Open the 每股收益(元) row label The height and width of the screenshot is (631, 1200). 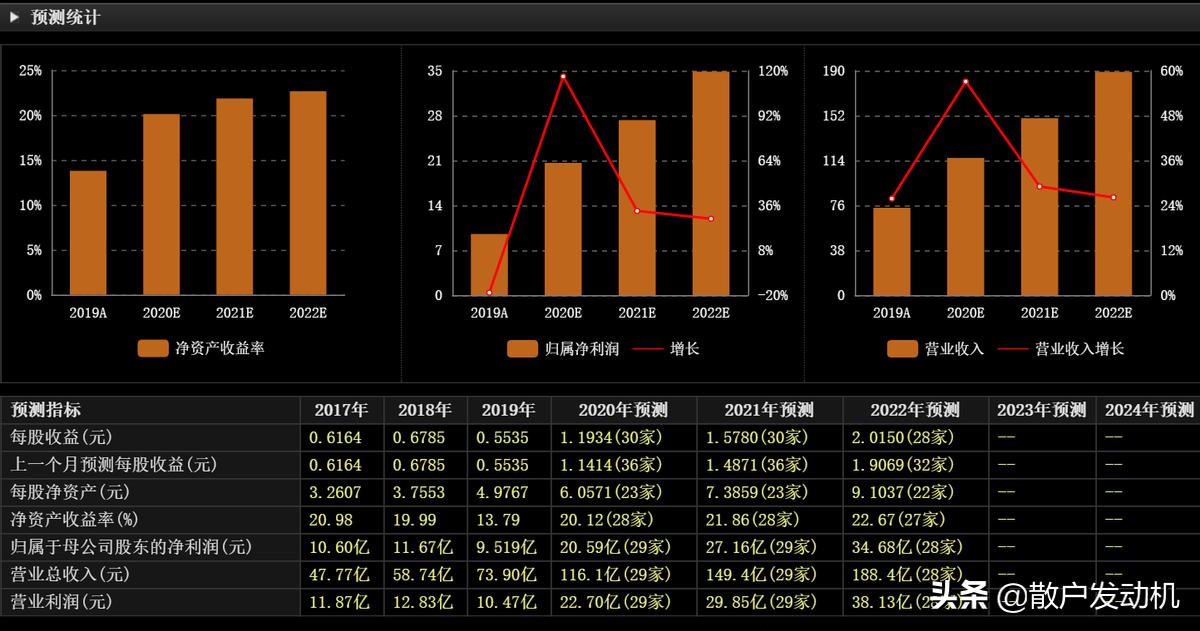61,437
